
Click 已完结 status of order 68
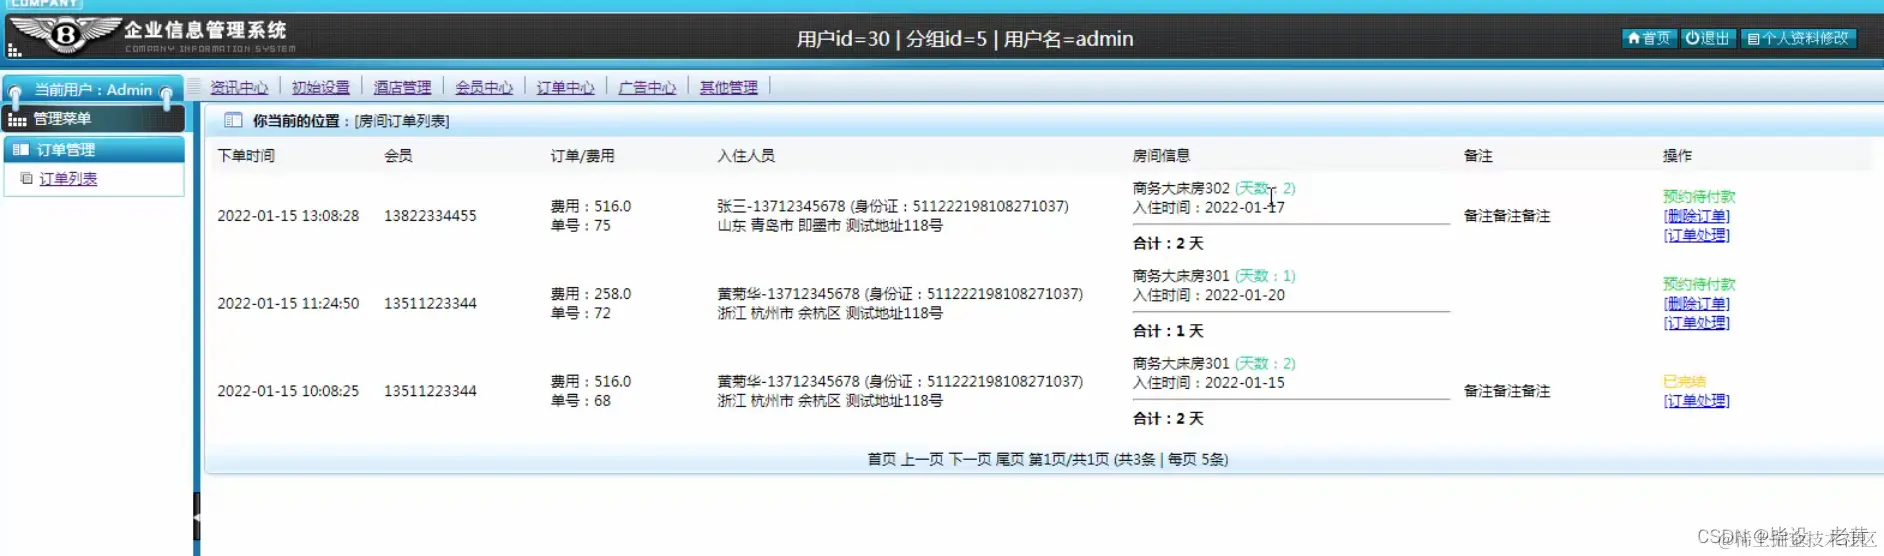(1684, 381)
